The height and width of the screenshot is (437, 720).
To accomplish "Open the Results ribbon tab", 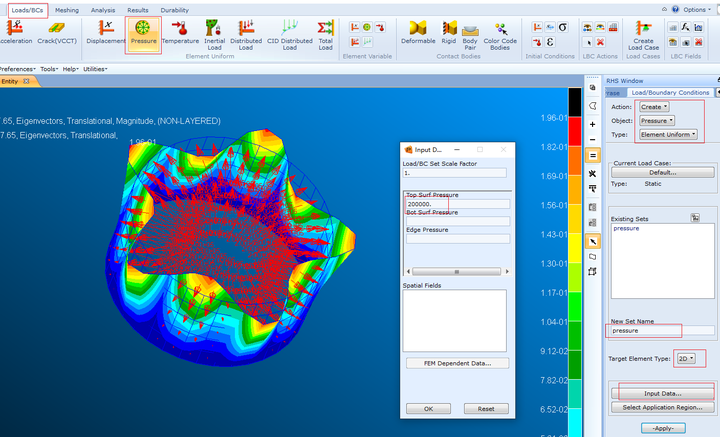I will (x=138, y=10).
